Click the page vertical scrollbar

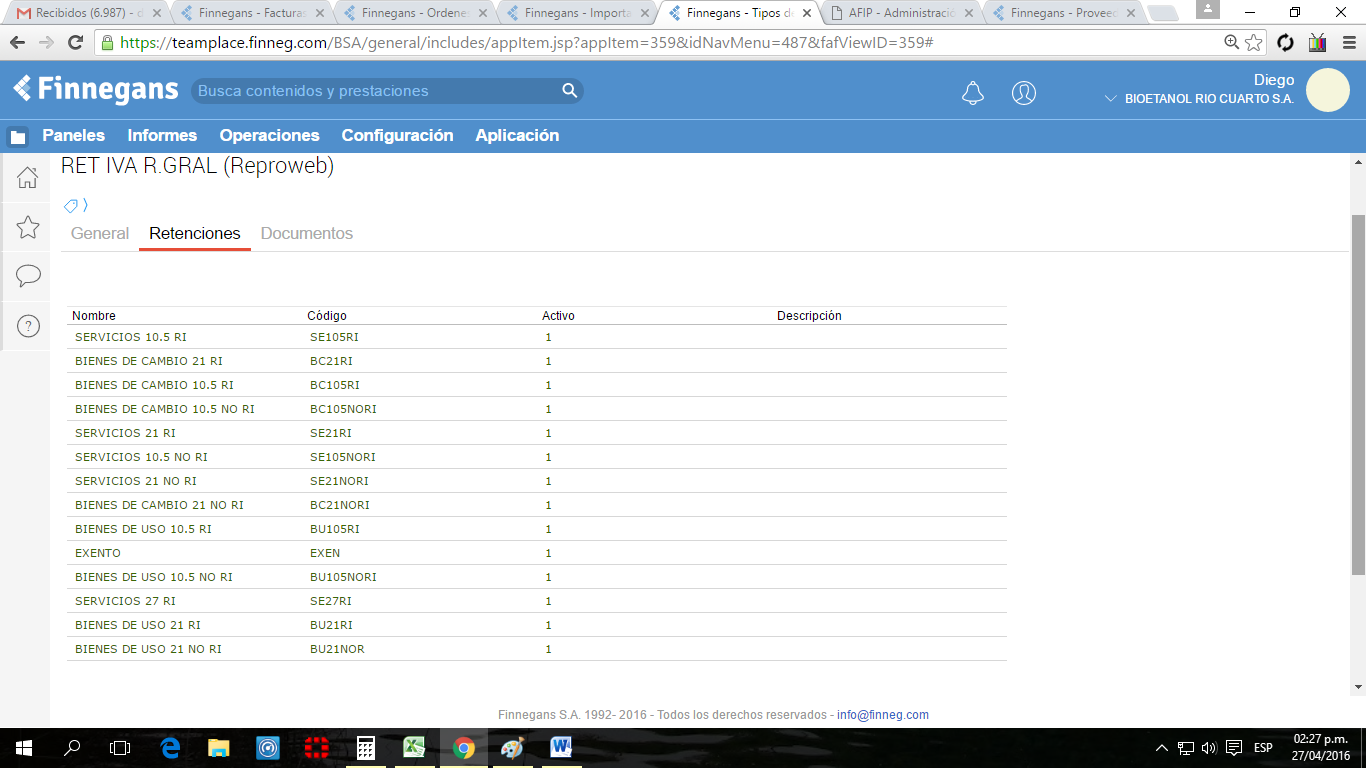click(1358, 394)
